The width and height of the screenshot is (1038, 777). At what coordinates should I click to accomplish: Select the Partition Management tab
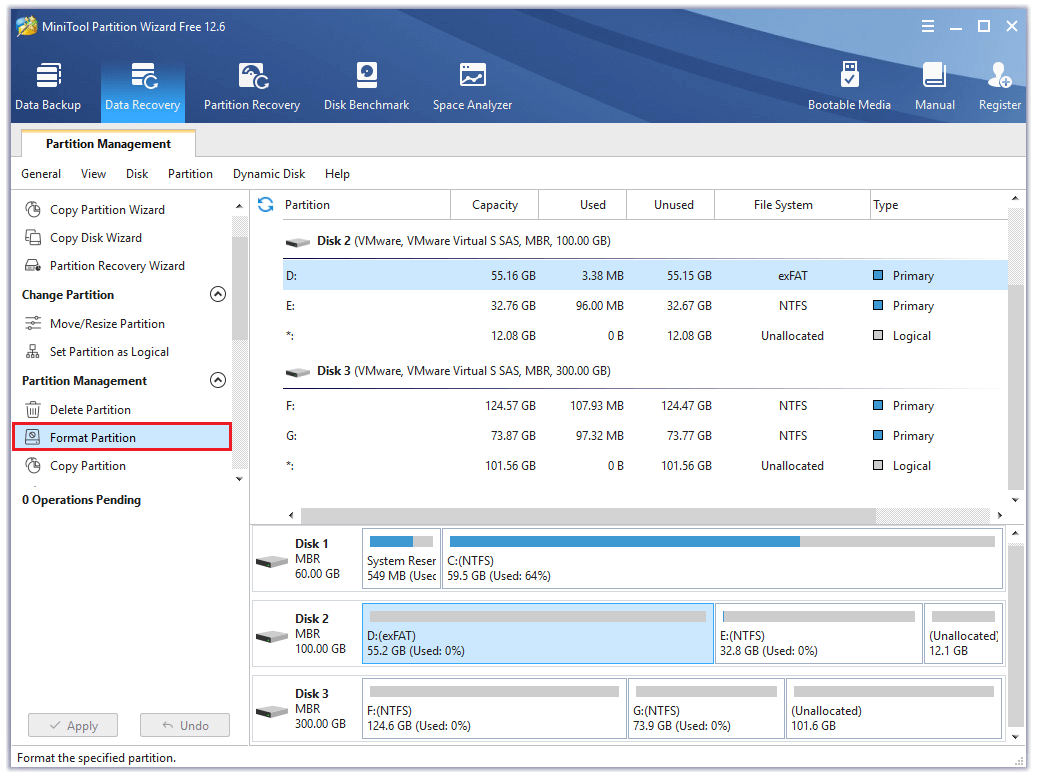tap(108, 144)
